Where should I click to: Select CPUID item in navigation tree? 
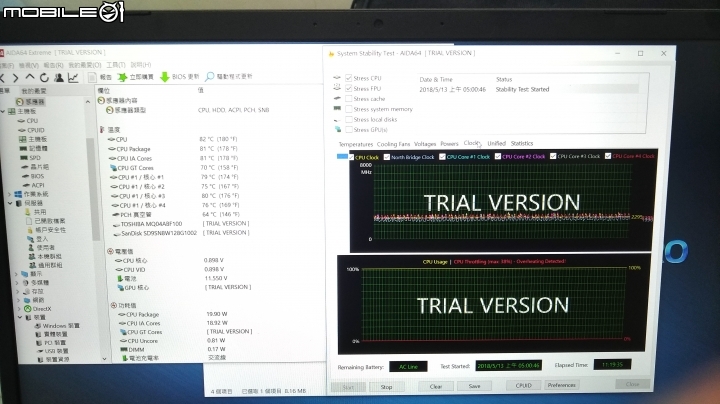35,130
